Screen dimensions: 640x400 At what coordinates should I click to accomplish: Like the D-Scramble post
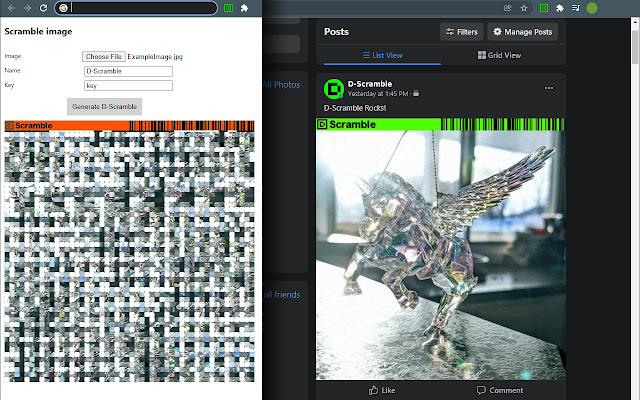pos(382,390)
